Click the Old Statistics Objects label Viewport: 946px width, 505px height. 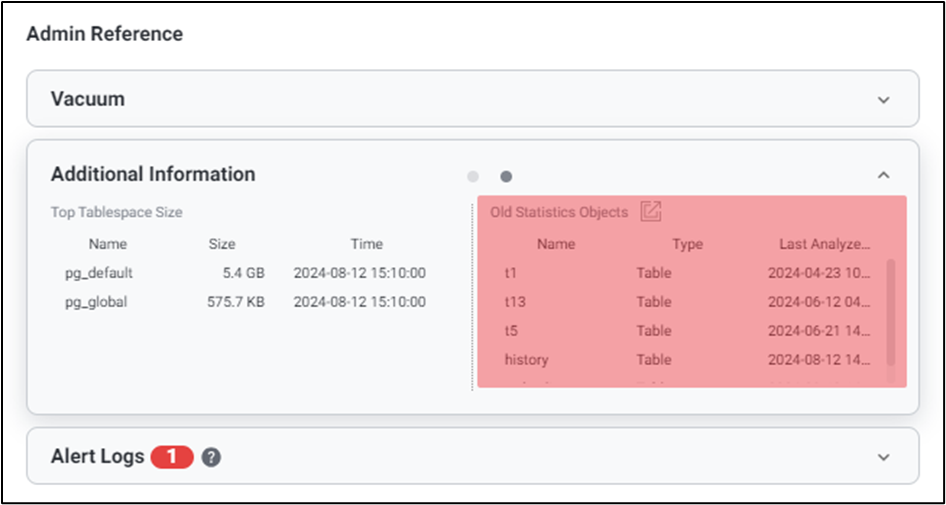point(559,212)
